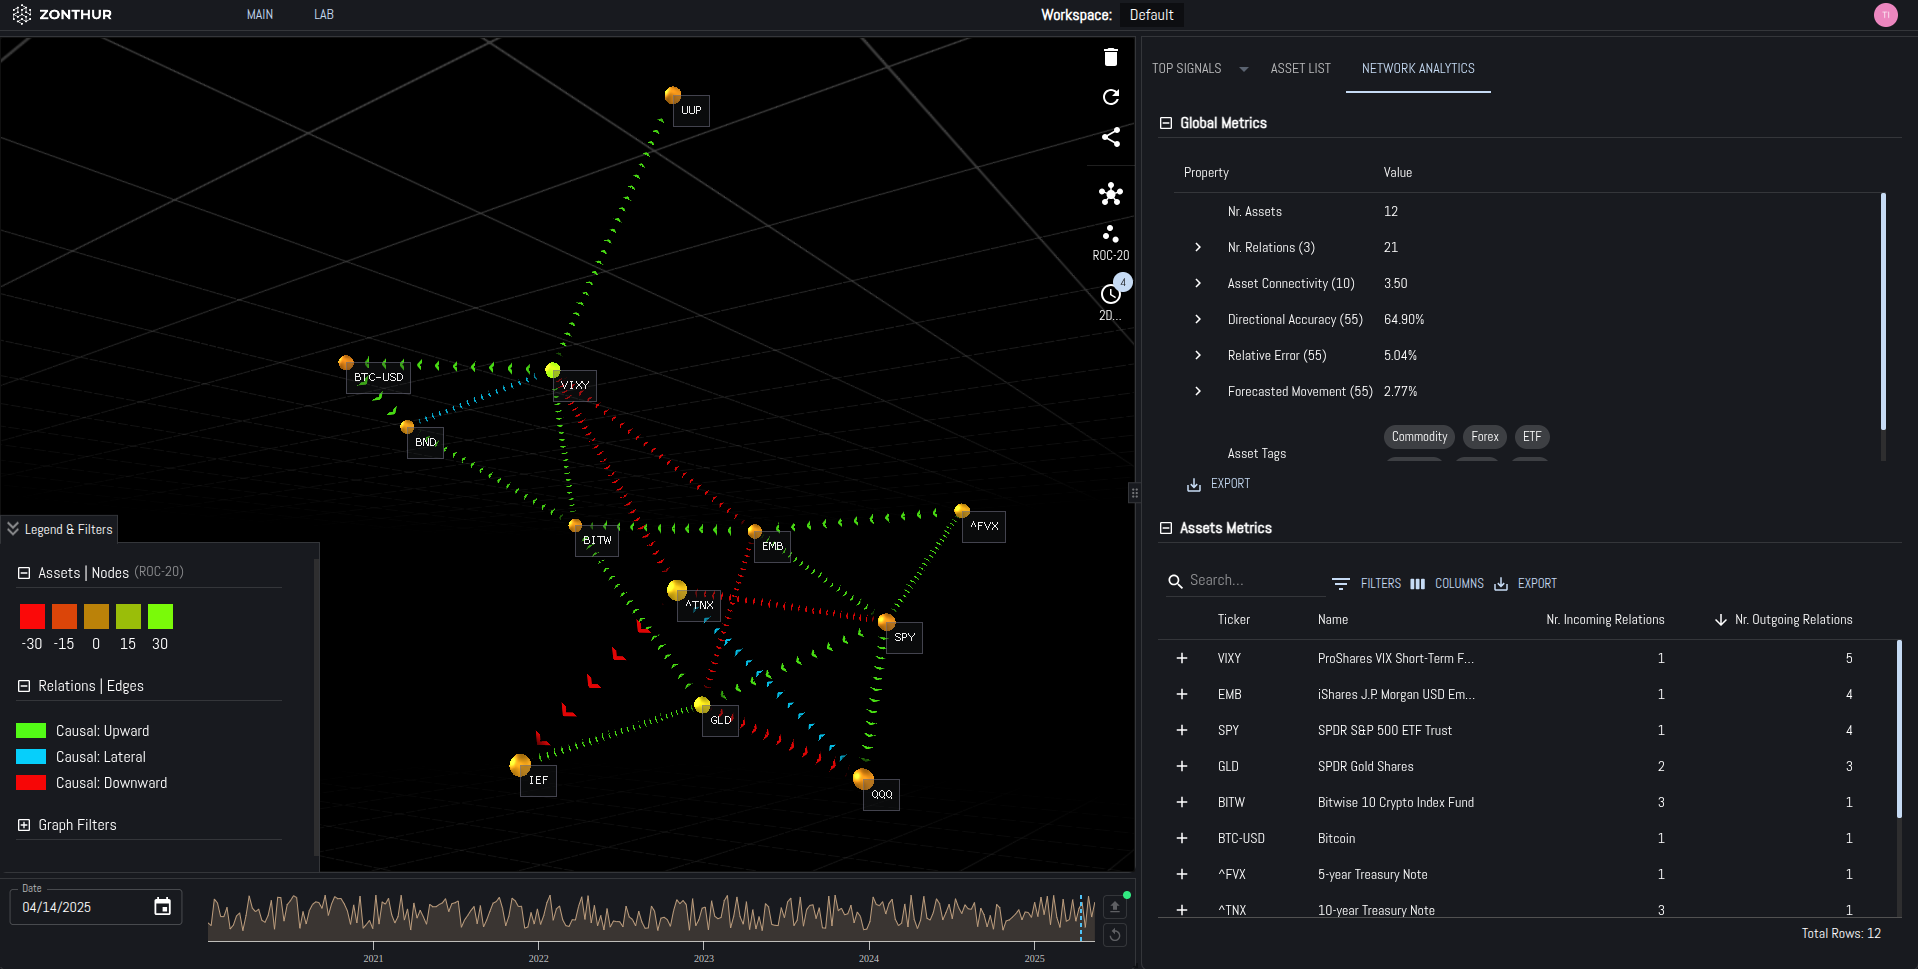Add SPY row with plus icon
The height and width of the screenshot is (969, 1918).
[x=1182, y=730]
